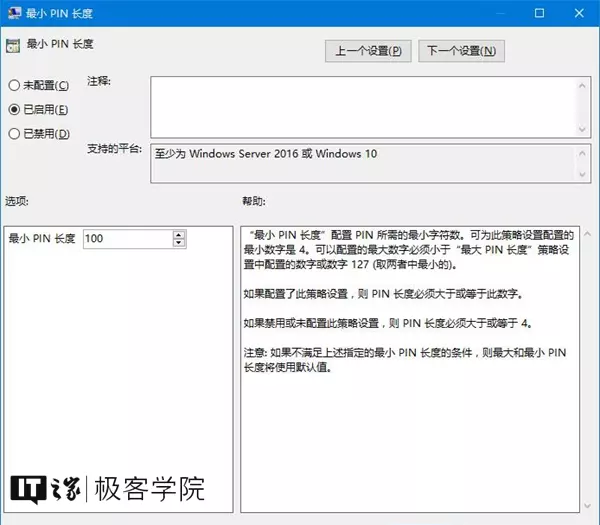Go to 上一个设置(P) previous setting

368,51
